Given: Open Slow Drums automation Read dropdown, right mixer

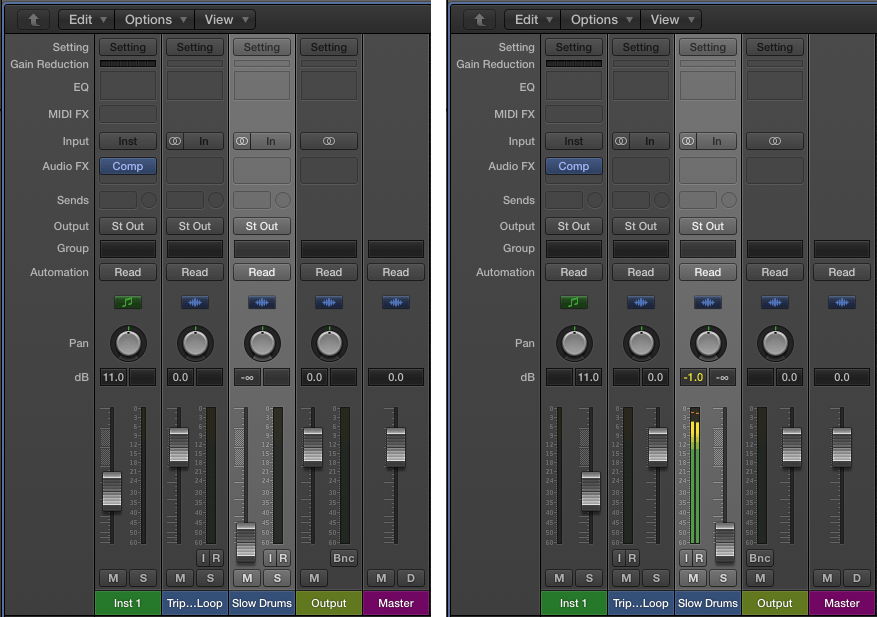Looking at the screenshot, I should click(x=708, y=272).
